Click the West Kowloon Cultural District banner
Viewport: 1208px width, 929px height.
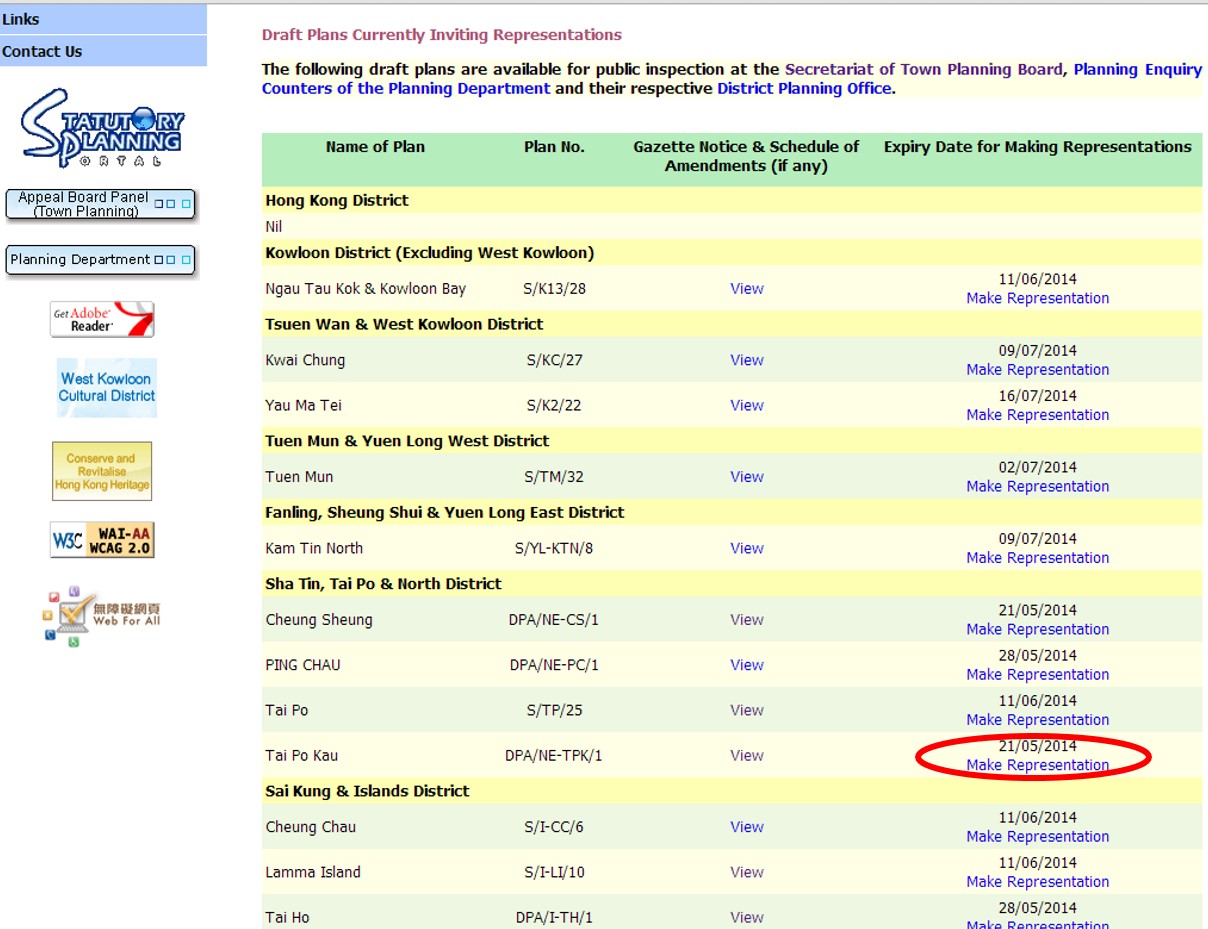pos(107,387)
